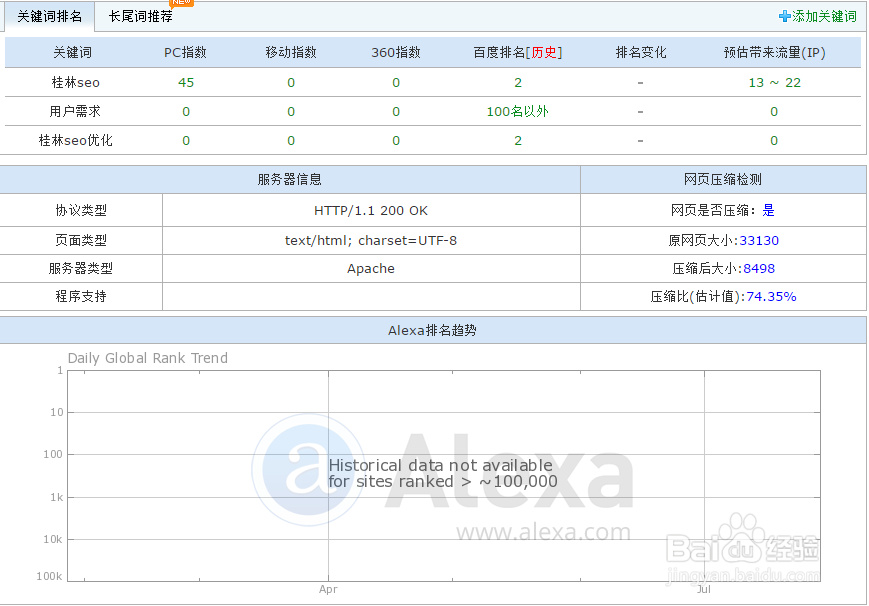Screen dimensions: 869x606
Task: Click the NEW badge on 长尾词推荐 tab
Action: click(180, 5)
